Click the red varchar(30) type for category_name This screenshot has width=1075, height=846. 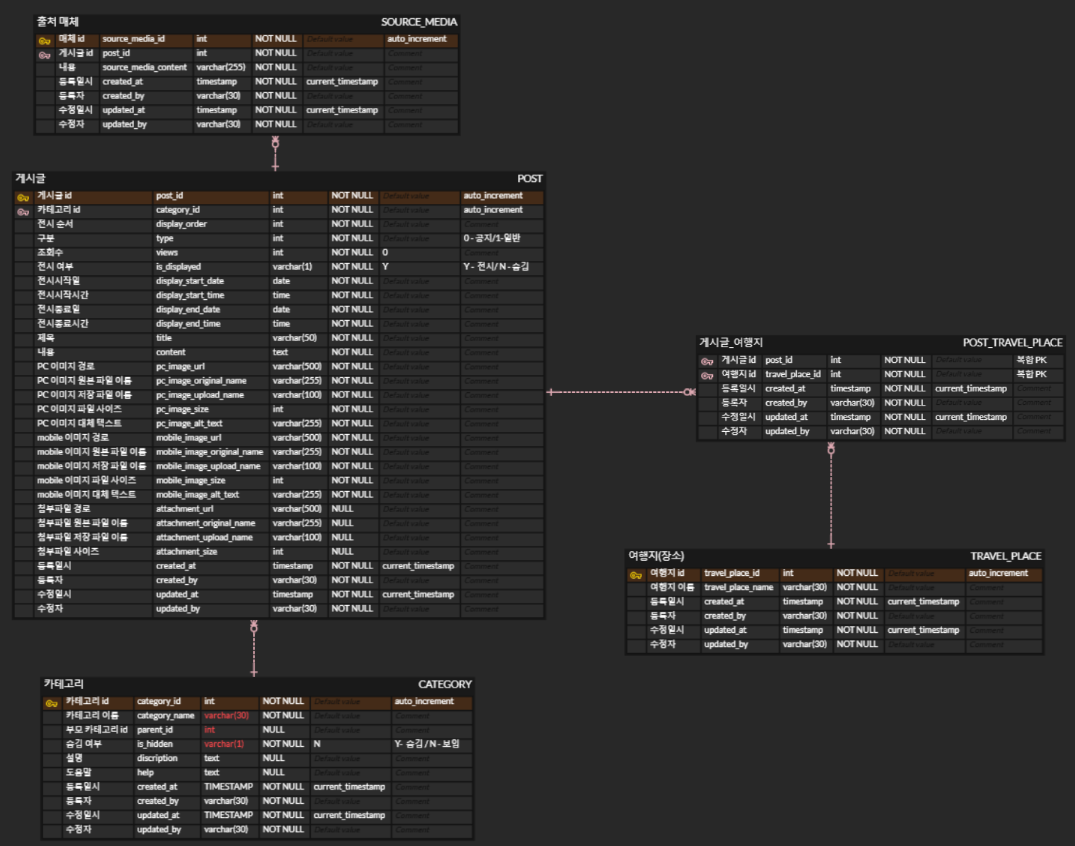click(x=226, y=716)
